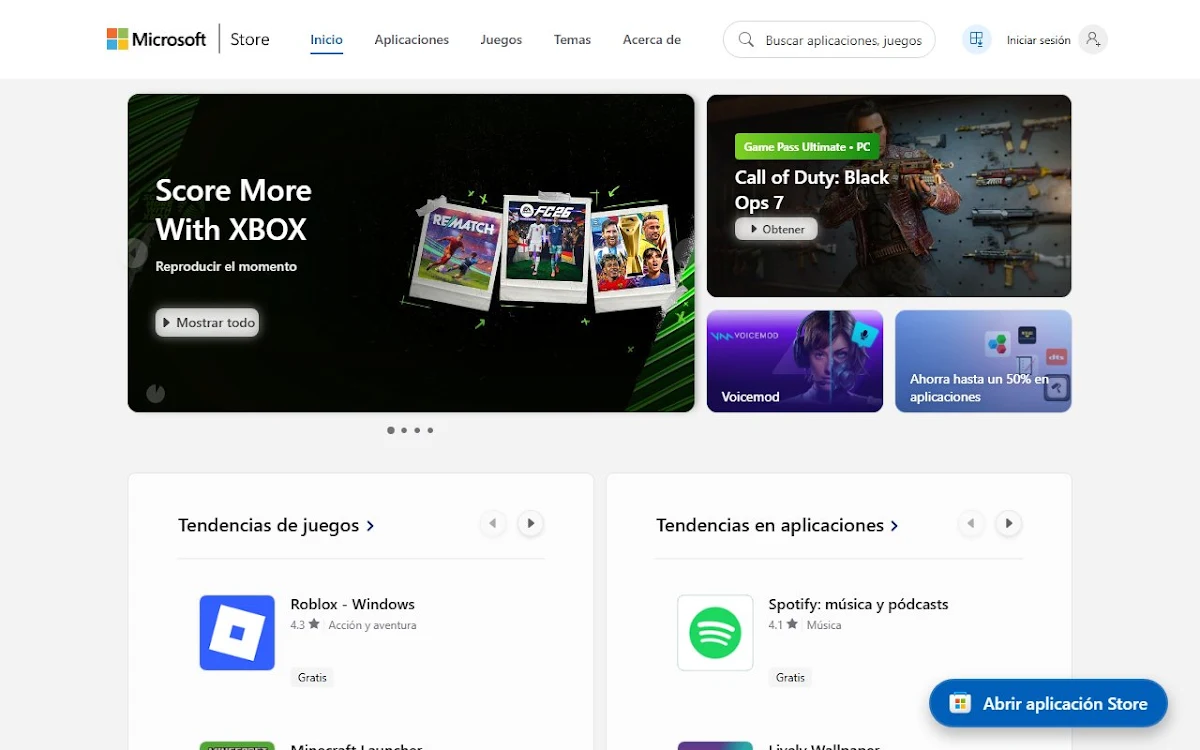Open Tendencias de juegos heading
This screenshot has width=1200, height=750.
click(268, 525)
